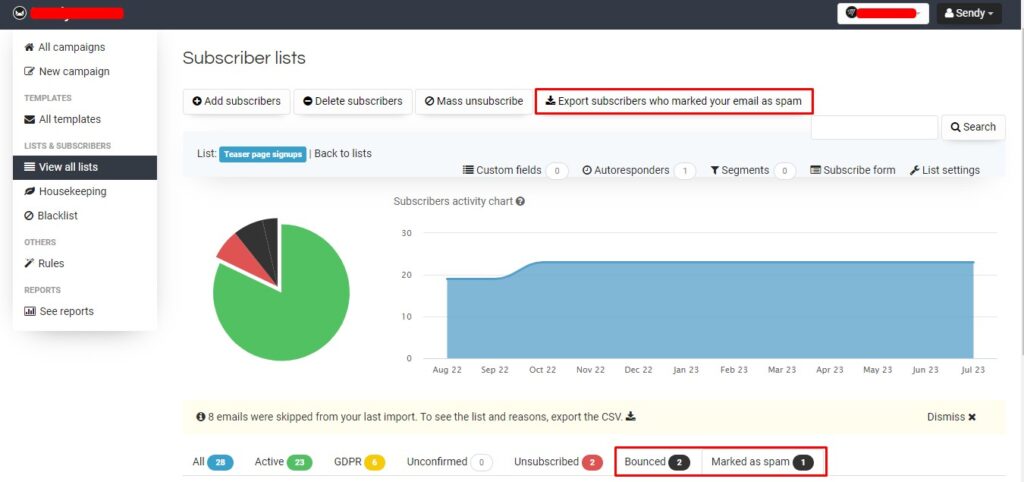Click the Search button

pyautogui.click(x=973, y=127)
